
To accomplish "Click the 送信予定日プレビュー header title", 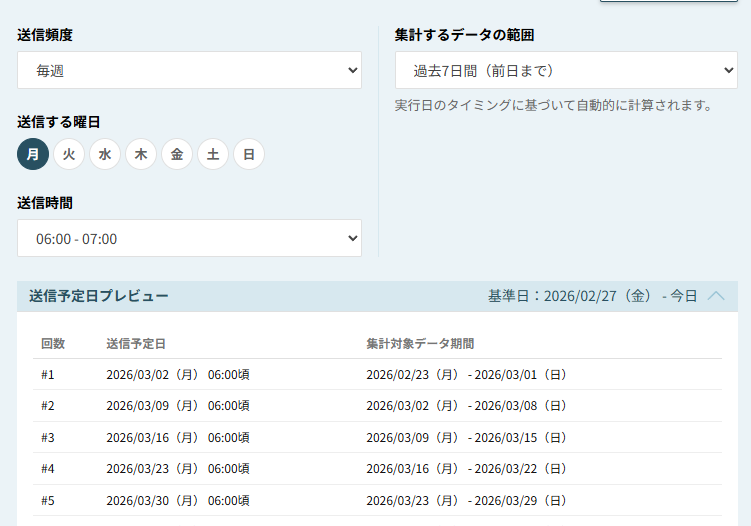I will click(x=99, y=296).
